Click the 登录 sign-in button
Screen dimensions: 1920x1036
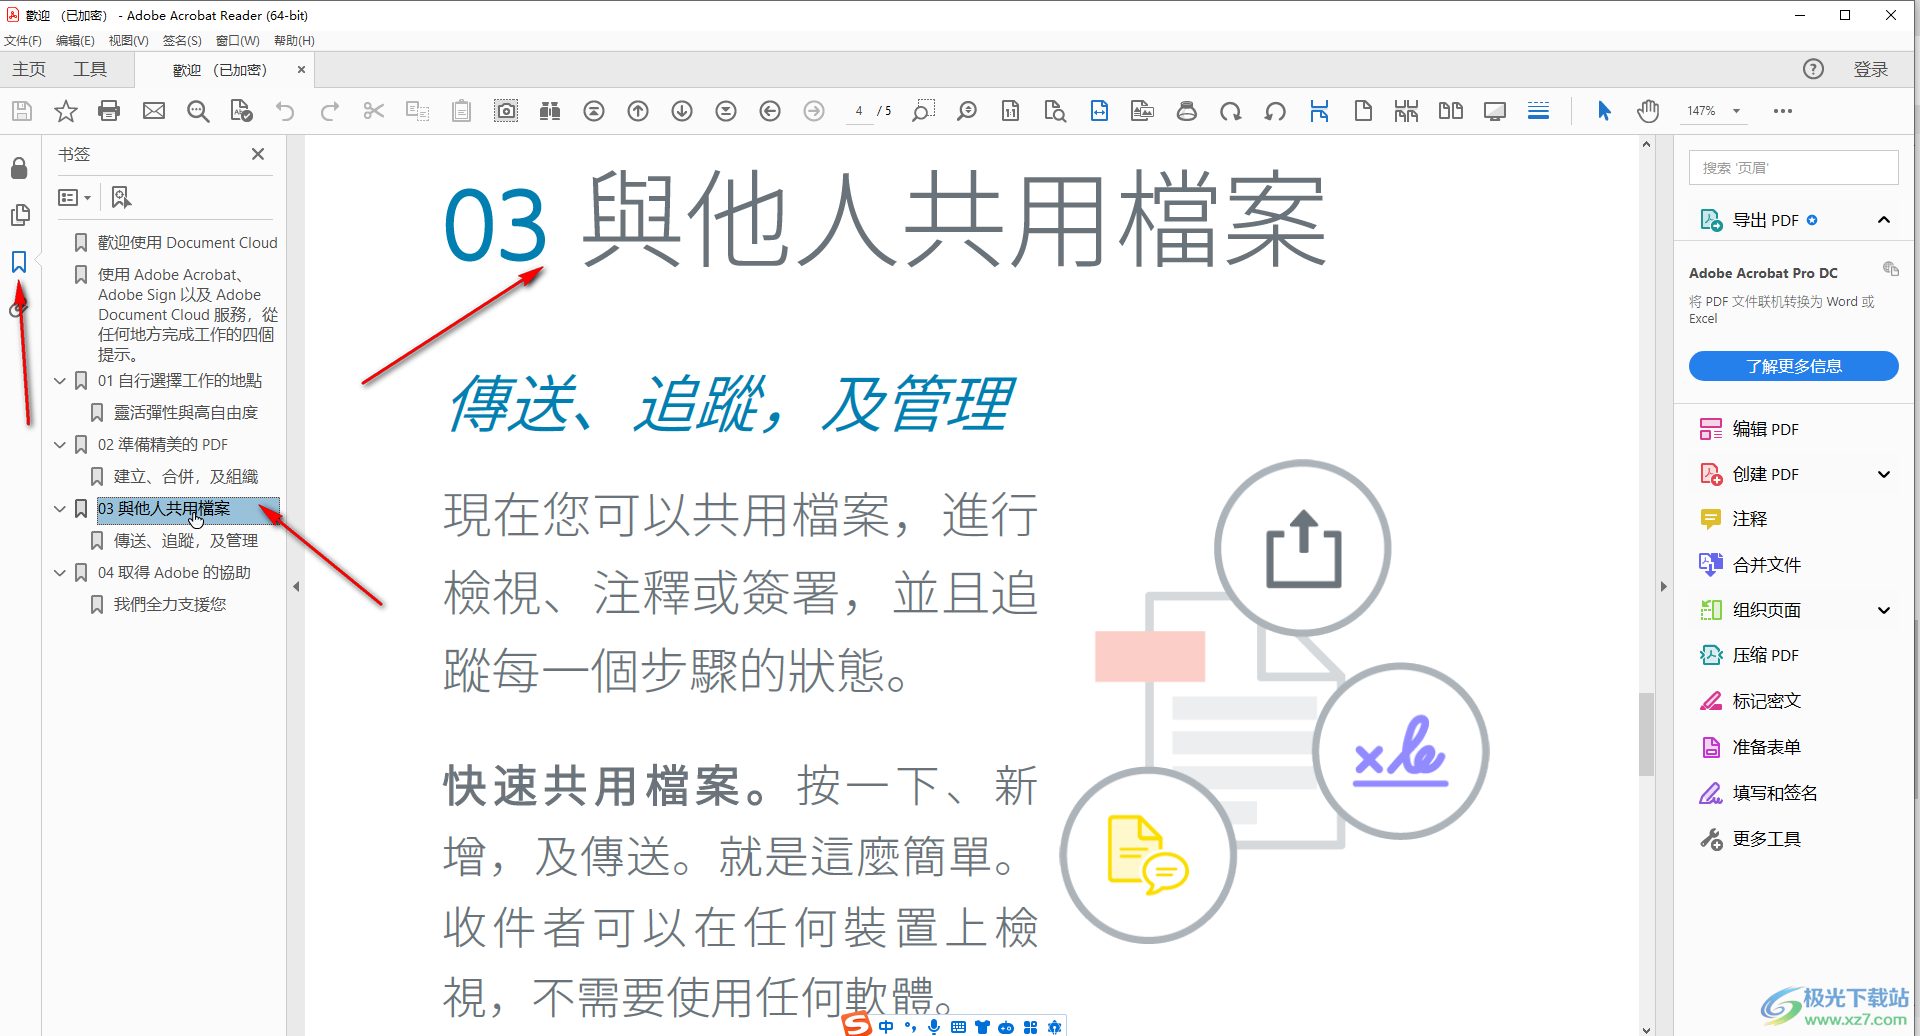(x=1871, y=69)
